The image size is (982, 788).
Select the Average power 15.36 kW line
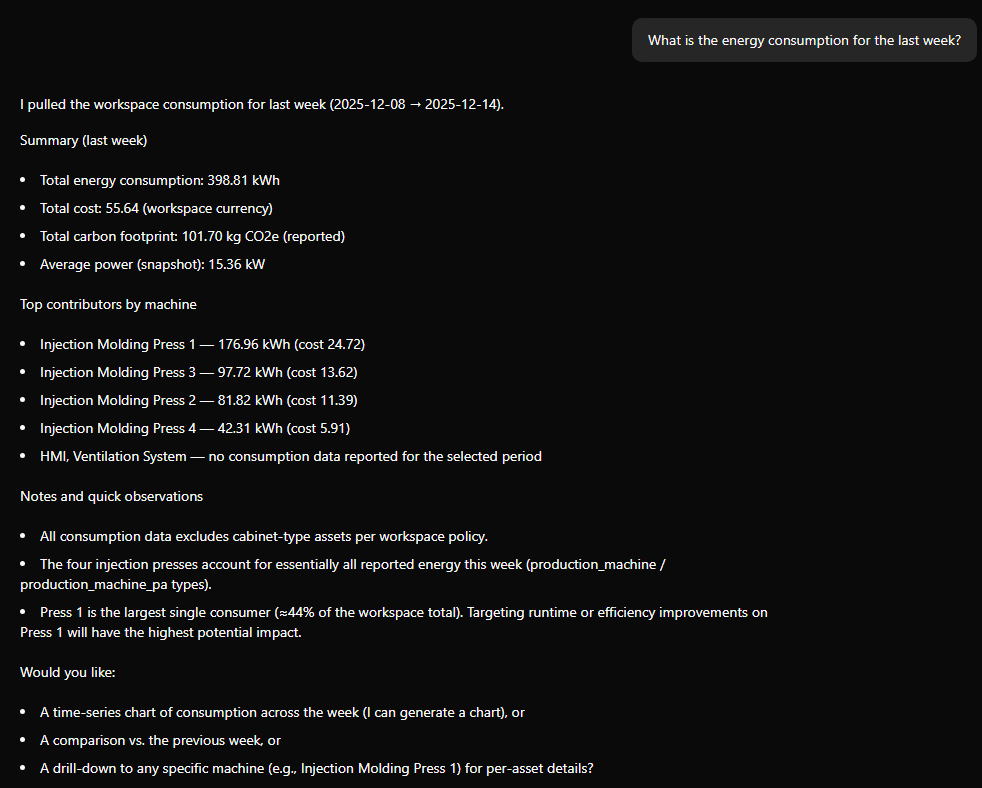click(x=152, y=264)
